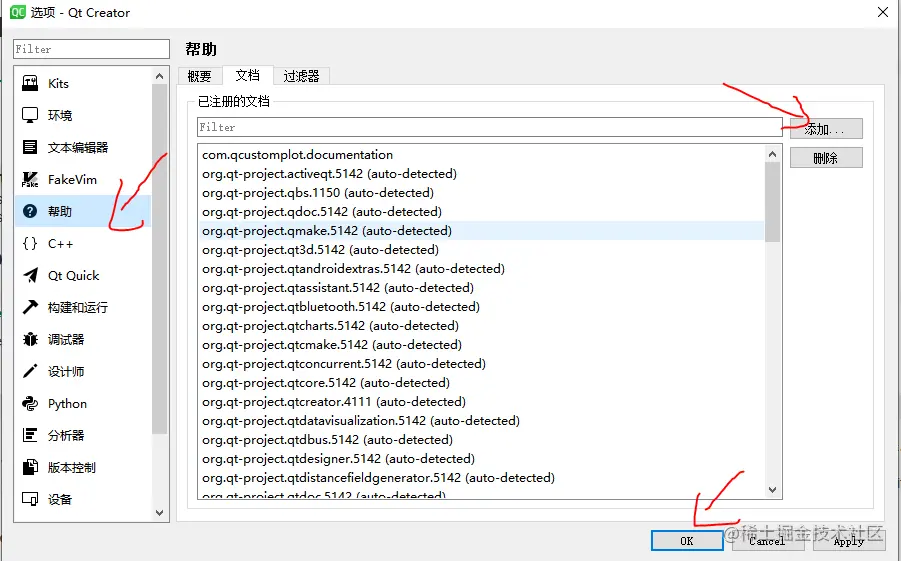Viewport: 901px width, 561px height.
Task: Click the Qt Creator logo in title bar
Action: click(18, 12)
